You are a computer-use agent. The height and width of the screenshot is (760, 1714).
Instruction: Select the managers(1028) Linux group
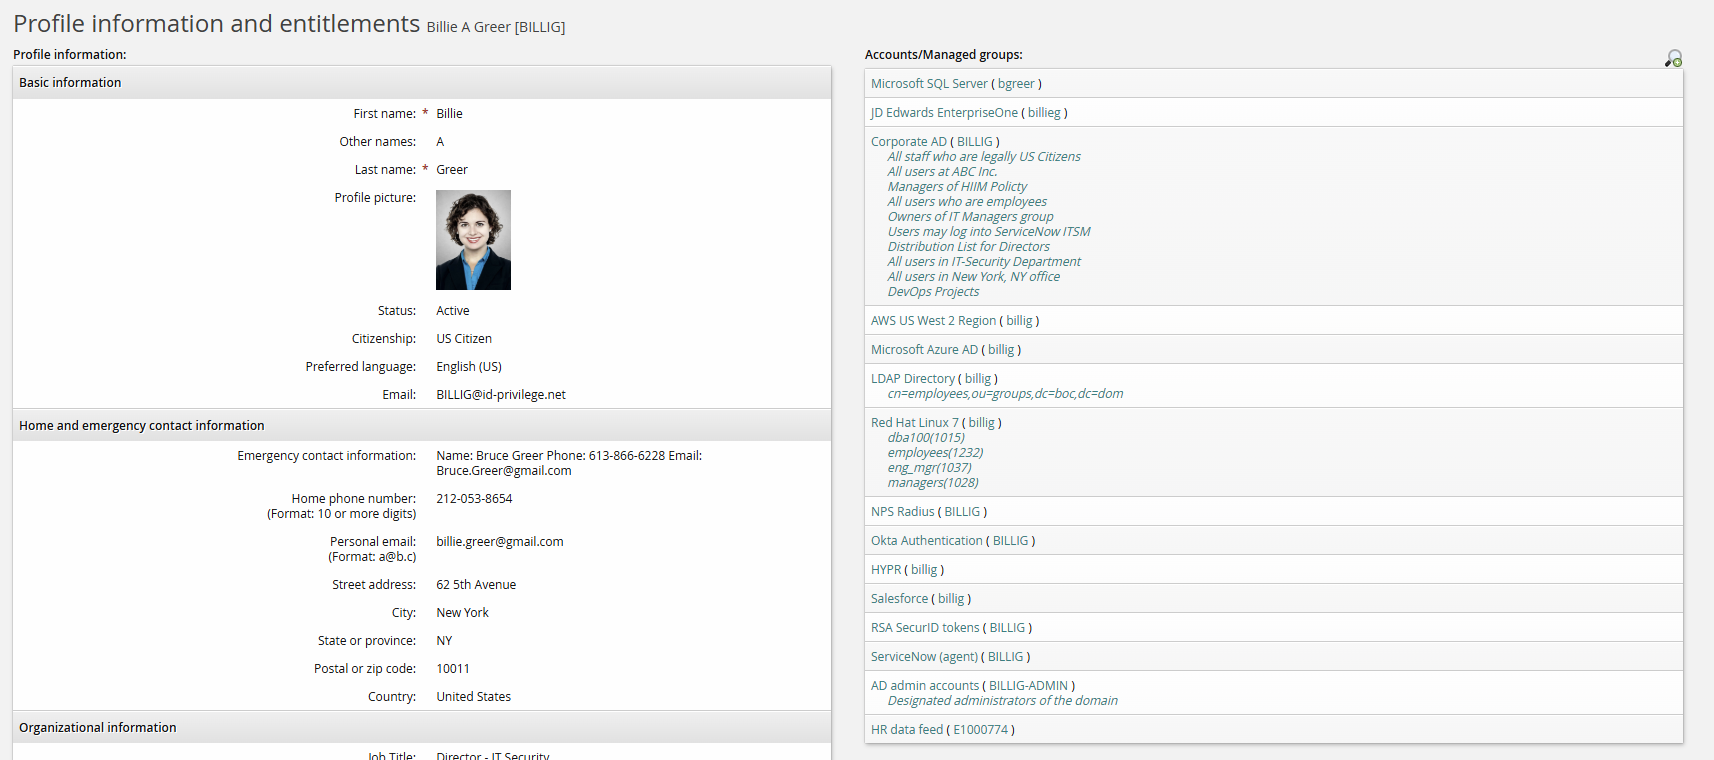point(933,483)
